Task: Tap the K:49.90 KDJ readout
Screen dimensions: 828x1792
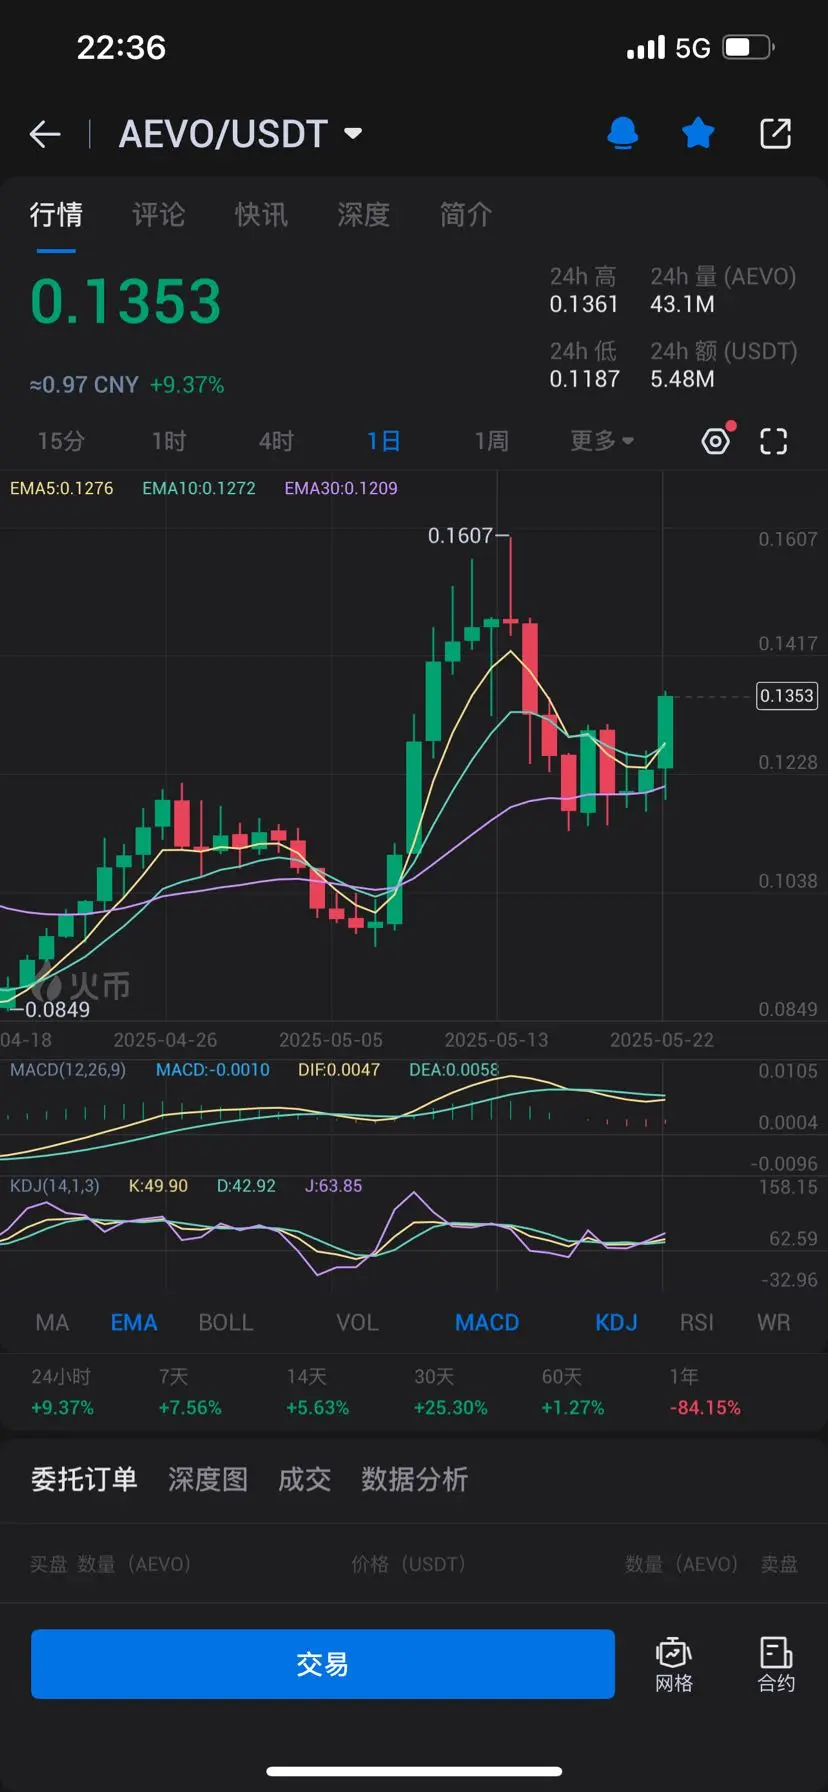Action: click(x=158, y=1186)
